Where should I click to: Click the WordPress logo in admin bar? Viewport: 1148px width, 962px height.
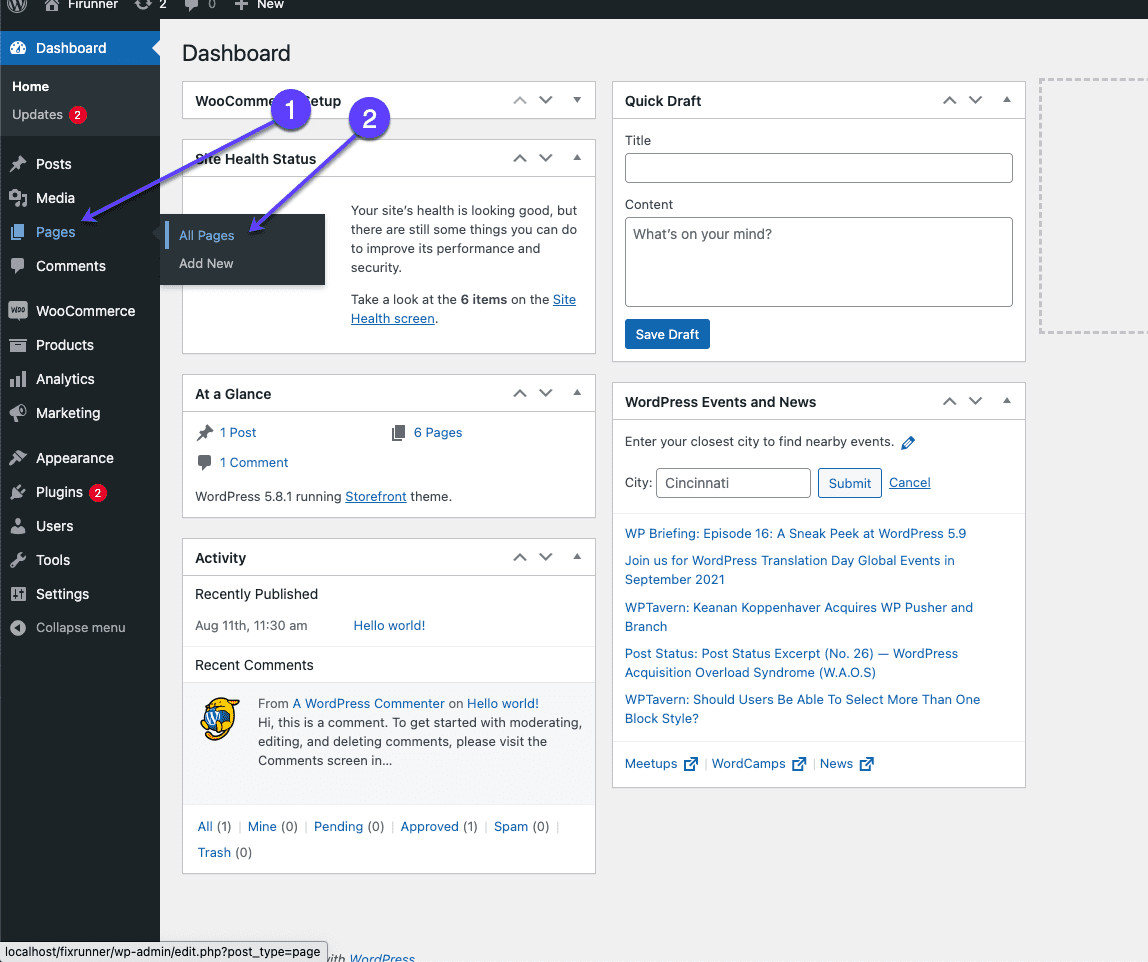pyautogui.click(x=18, y=5)
